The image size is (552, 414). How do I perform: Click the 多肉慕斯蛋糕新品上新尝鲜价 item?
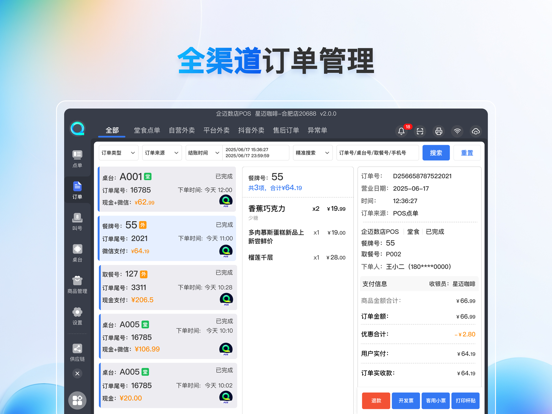coord(297,237)
